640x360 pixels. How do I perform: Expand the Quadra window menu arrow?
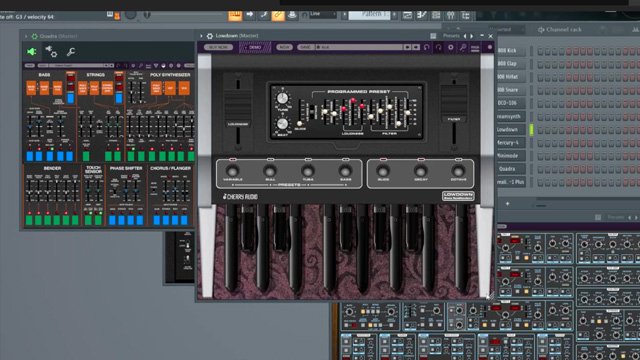point(26,36)
